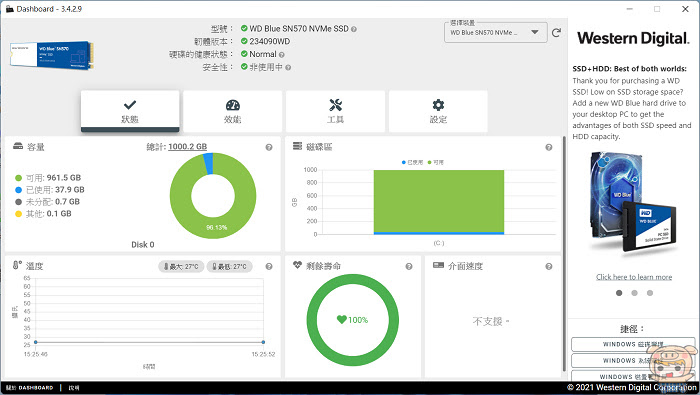Click the 'Click here to learn more' link
The width and height of the screenshot is (700, 395).
[633, 277]
